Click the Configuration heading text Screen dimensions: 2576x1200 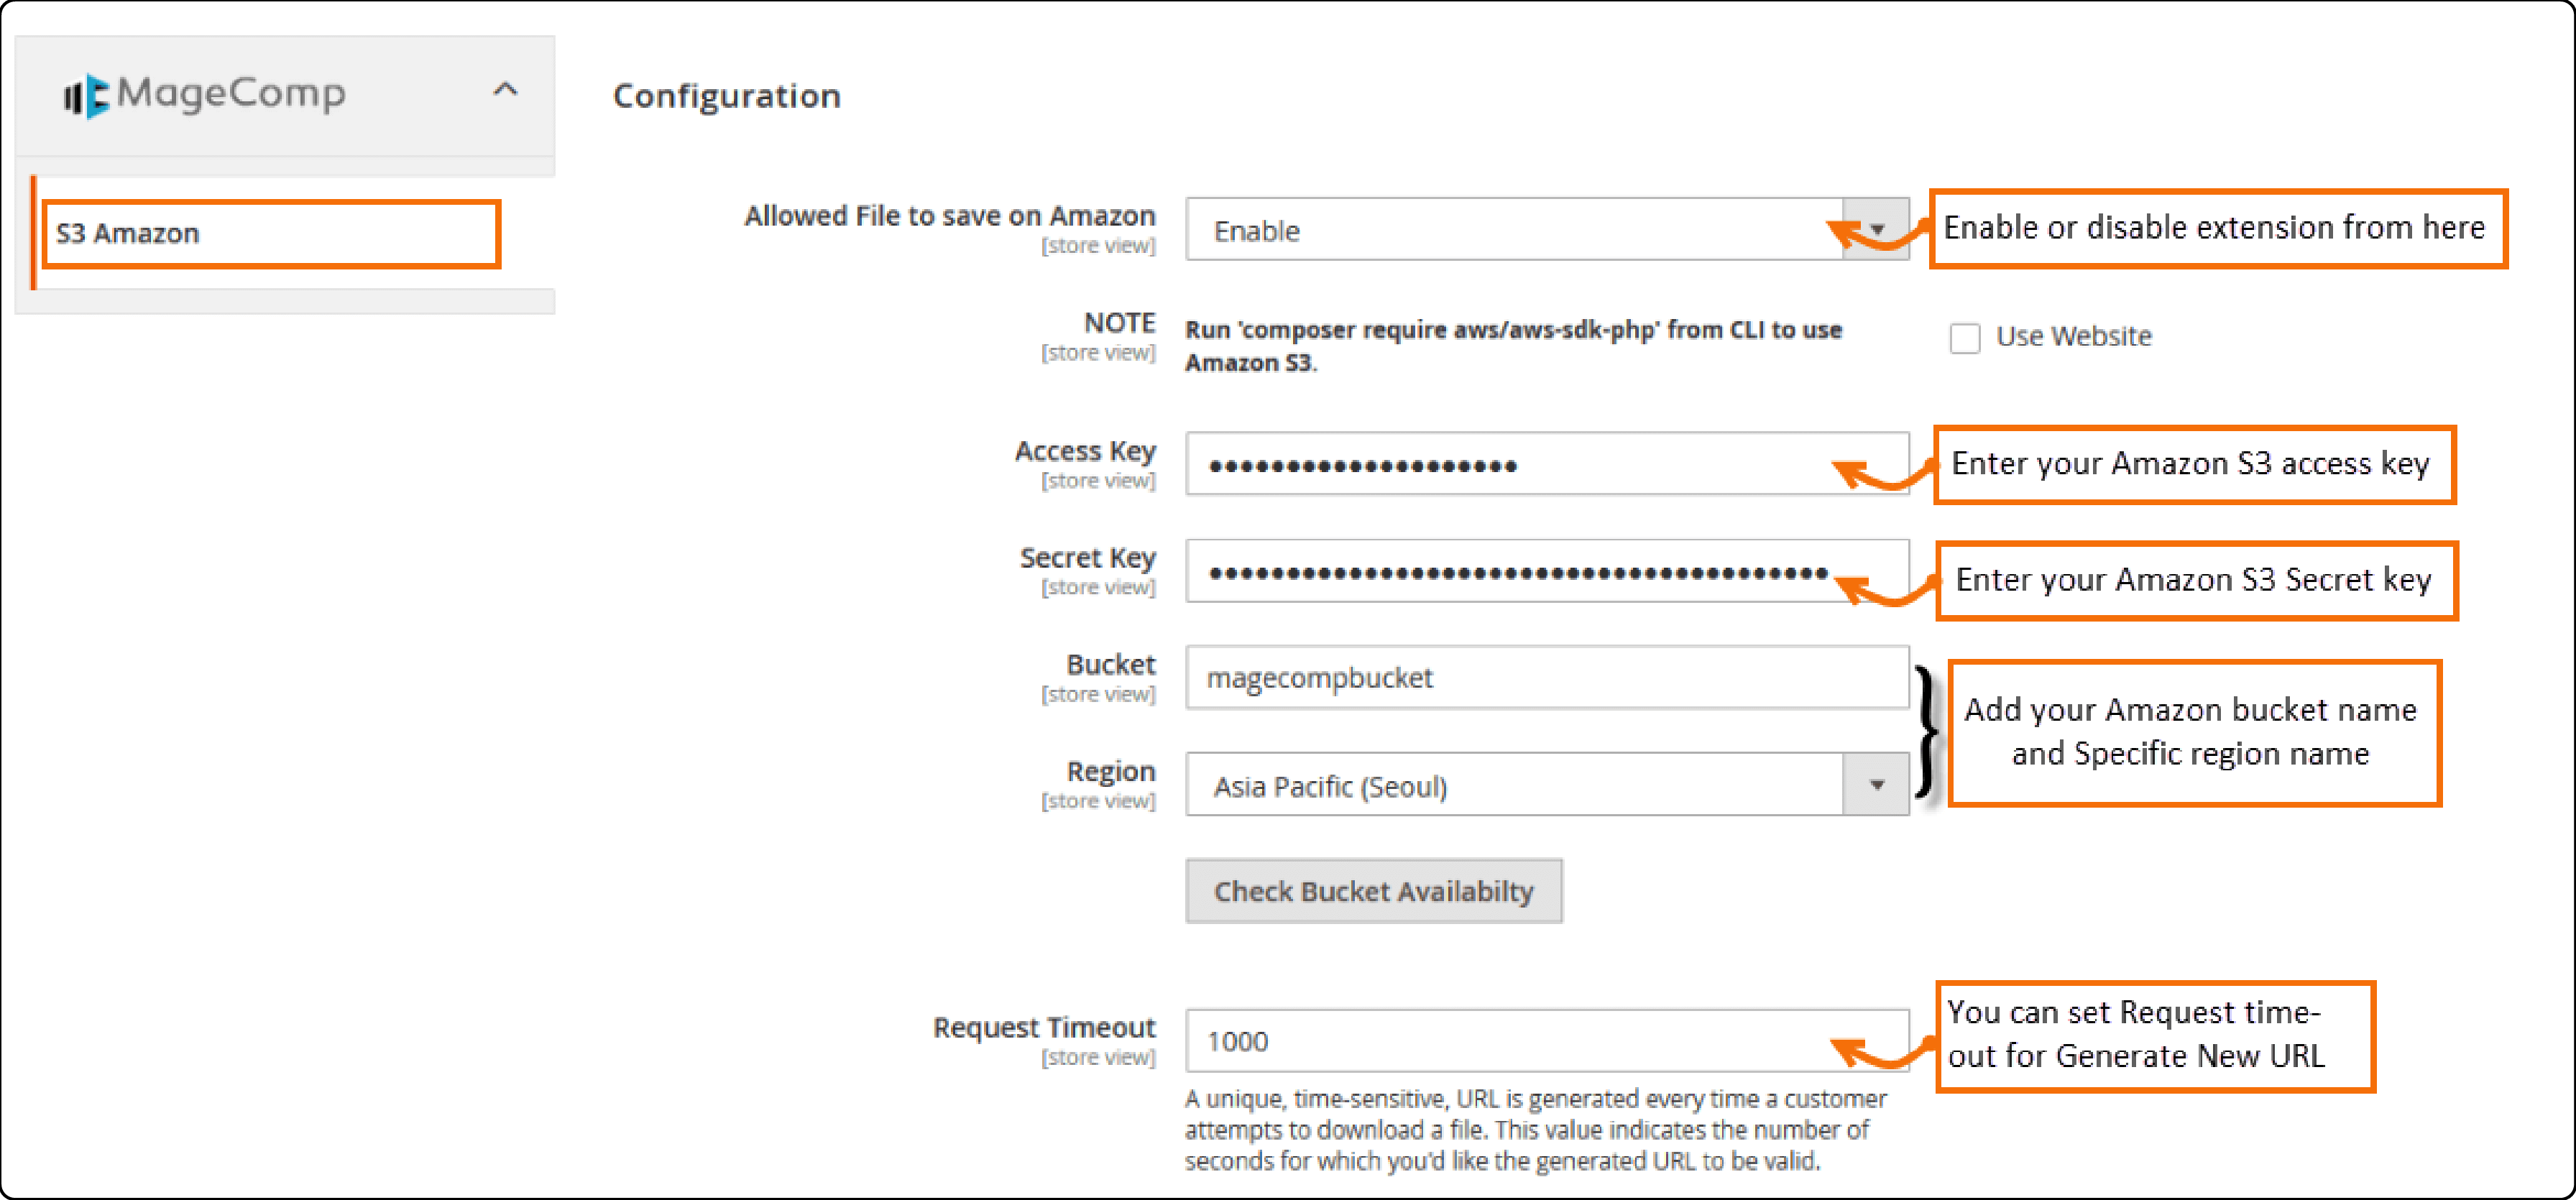point(726,96)
